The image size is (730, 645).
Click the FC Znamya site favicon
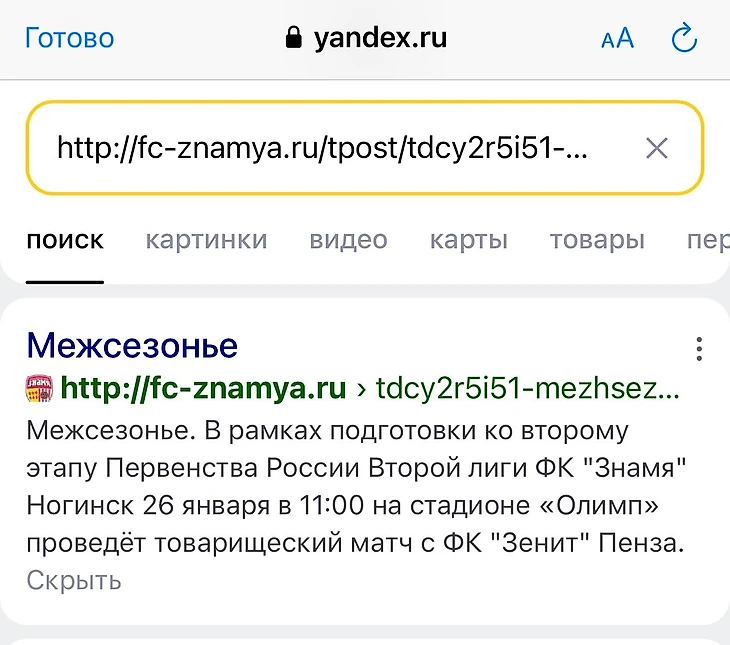40,389
